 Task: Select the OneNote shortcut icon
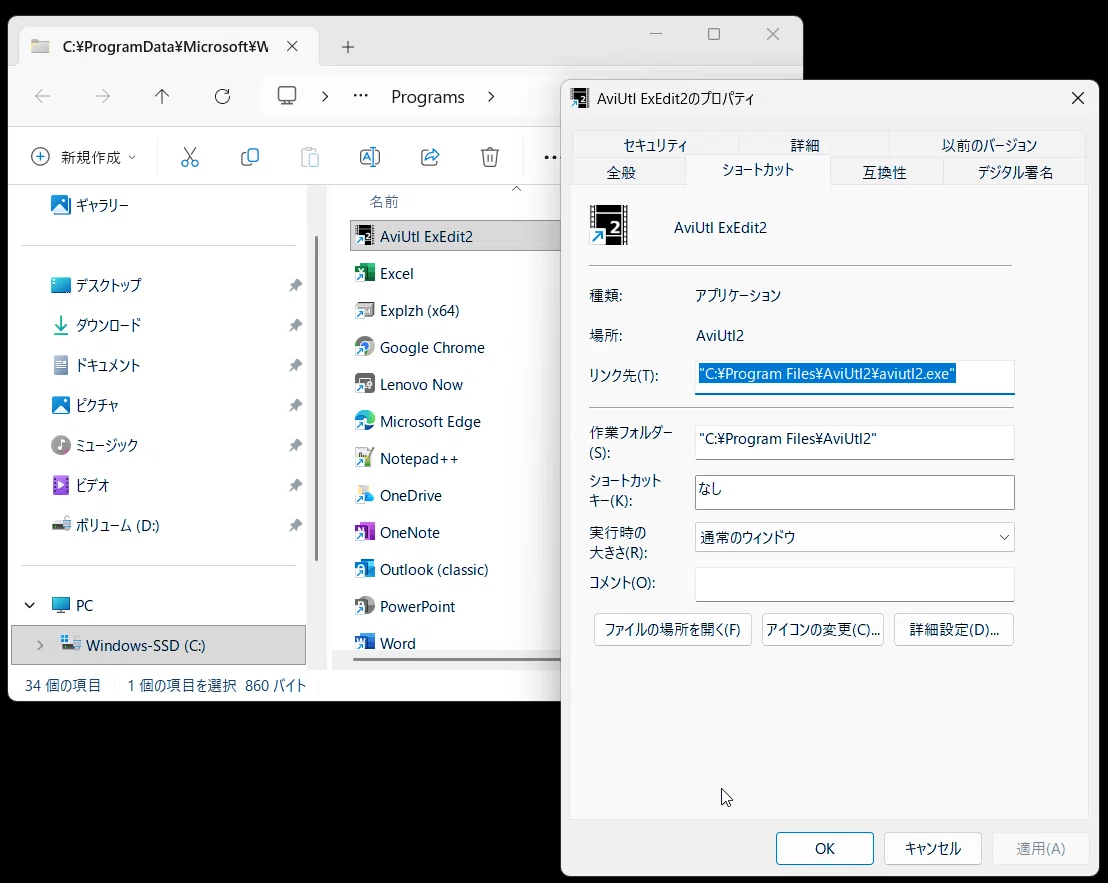364,532
